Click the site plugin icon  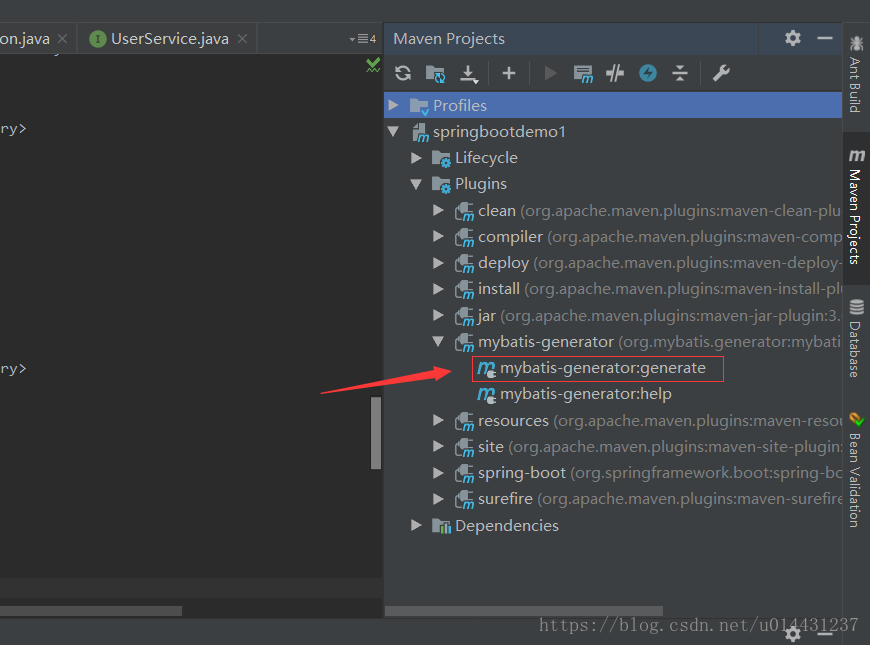point(464,447)
